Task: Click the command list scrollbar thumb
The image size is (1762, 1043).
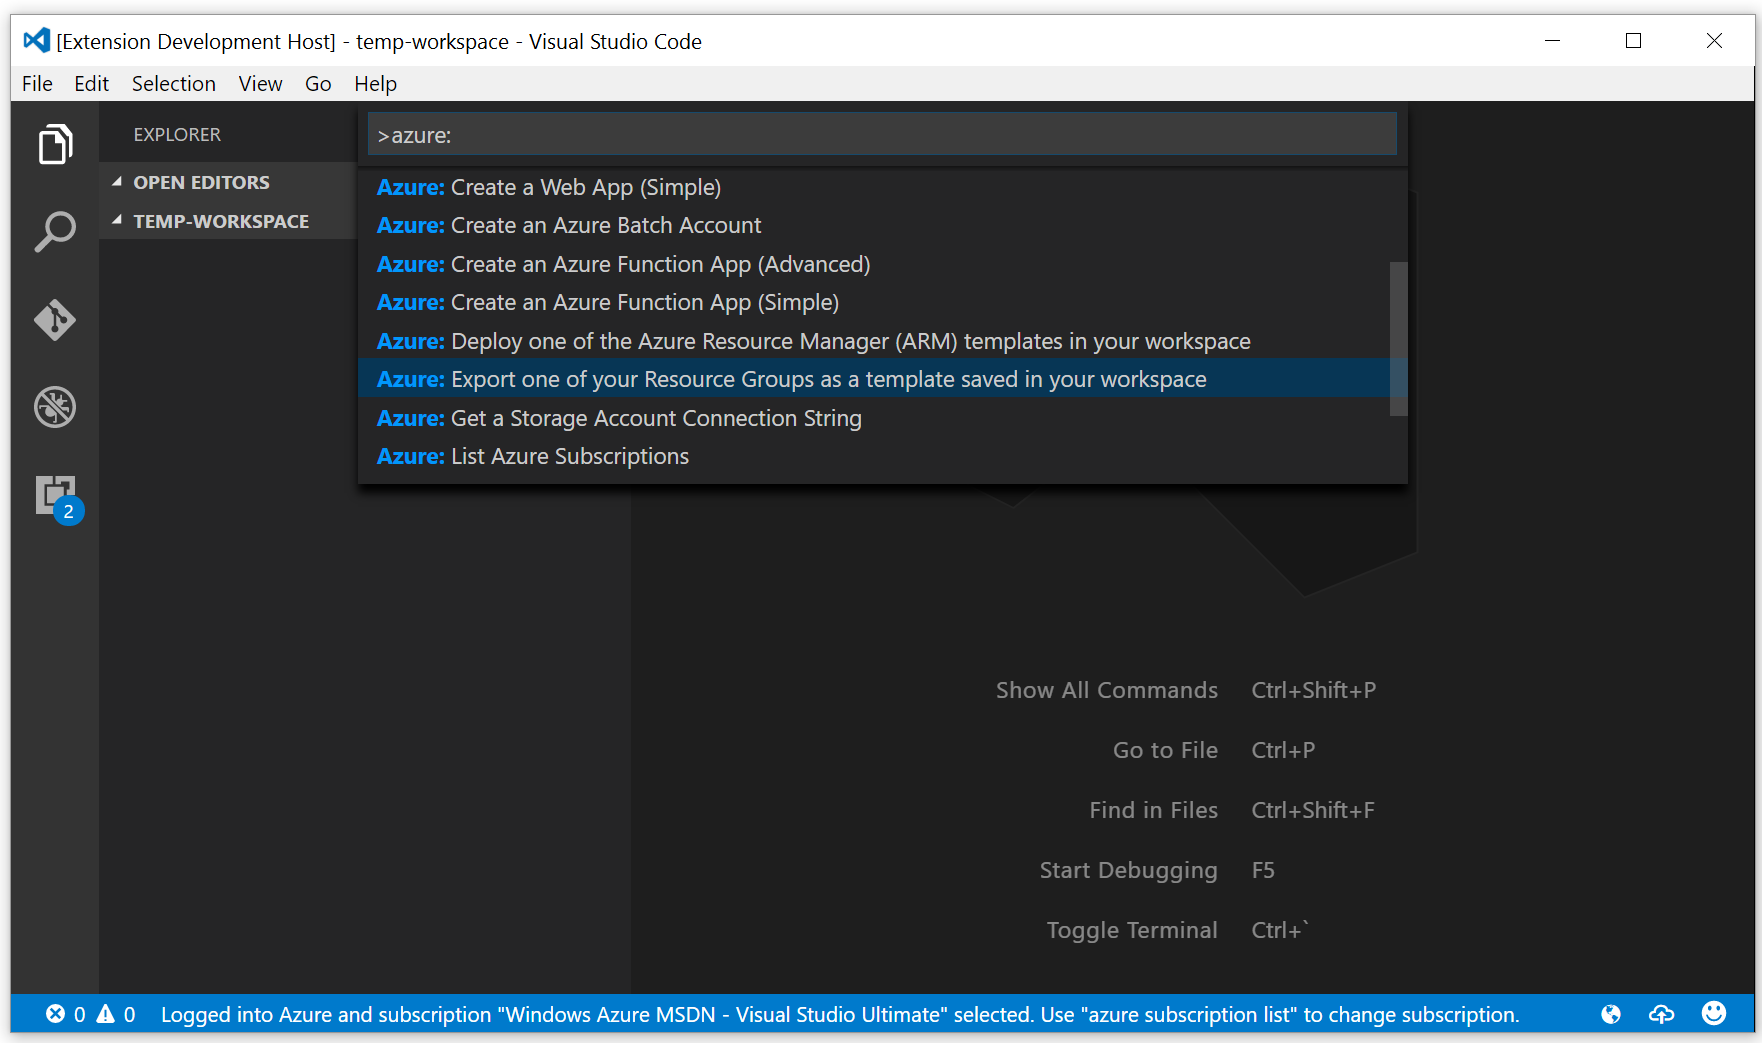Action: (x=1398, y=338)
